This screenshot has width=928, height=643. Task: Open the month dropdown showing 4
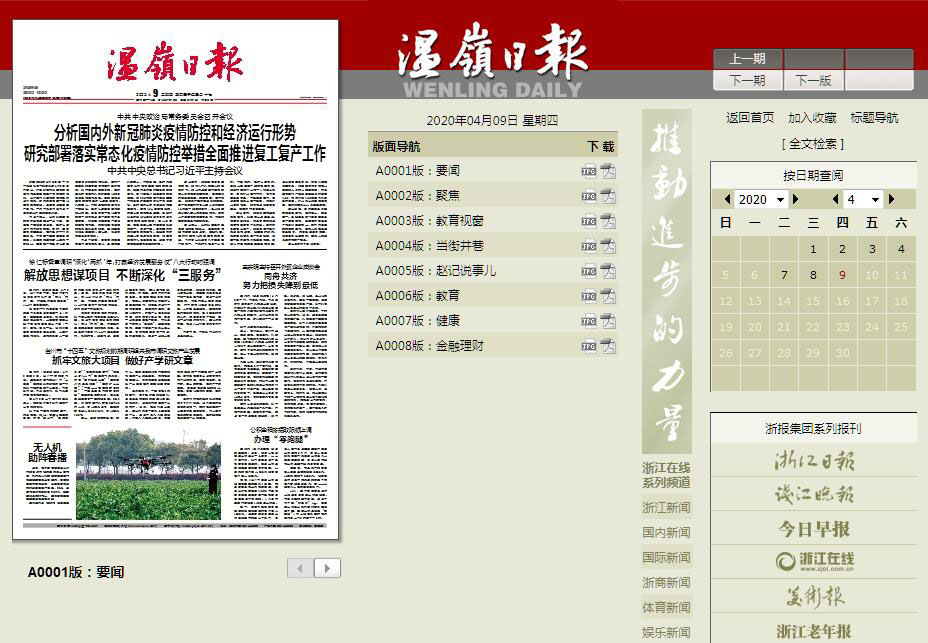coord(862,199)
